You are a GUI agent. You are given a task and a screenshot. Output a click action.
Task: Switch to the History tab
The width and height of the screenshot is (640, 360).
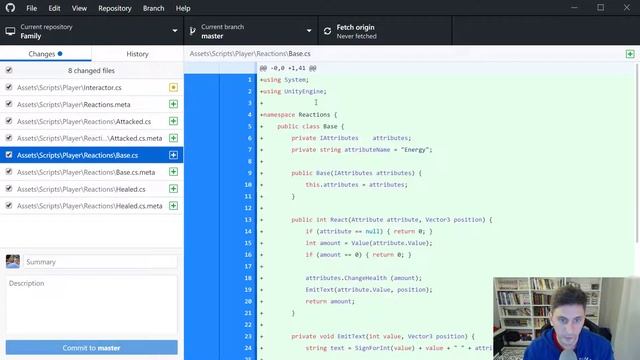point(138,54)
